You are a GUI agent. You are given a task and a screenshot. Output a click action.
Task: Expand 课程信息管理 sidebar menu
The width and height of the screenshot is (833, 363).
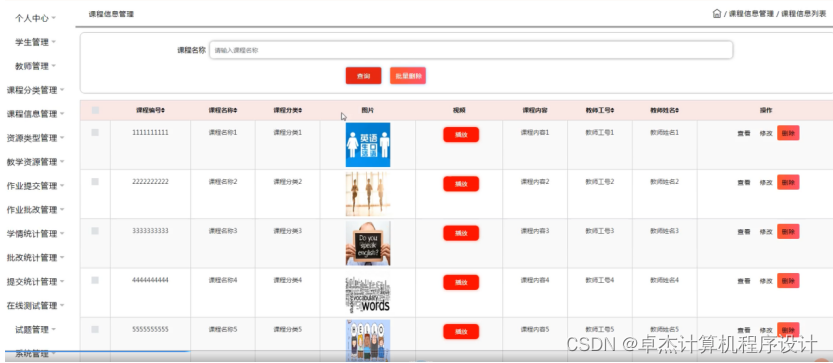point(35,114)
